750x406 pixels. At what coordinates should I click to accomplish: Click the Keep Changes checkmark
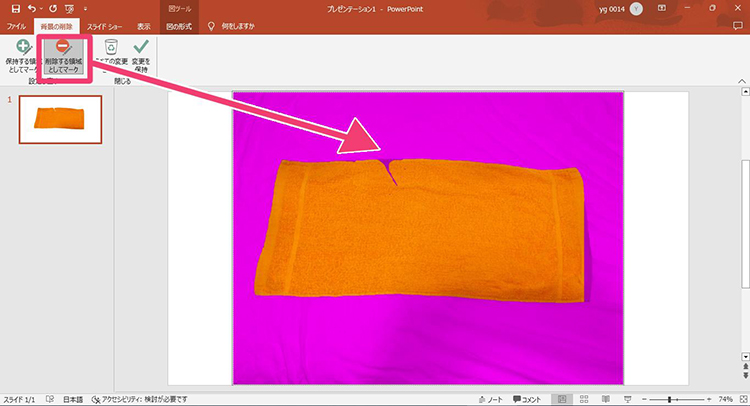point(142,56)
